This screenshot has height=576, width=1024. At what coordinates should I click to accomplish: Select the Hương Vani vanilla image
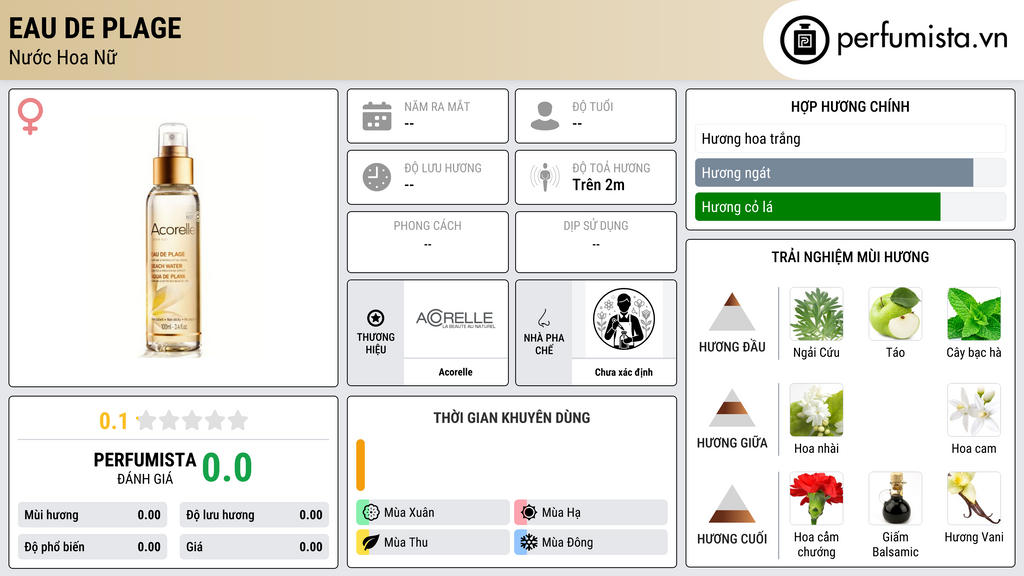pyautogui.click(x=974, y=499)
